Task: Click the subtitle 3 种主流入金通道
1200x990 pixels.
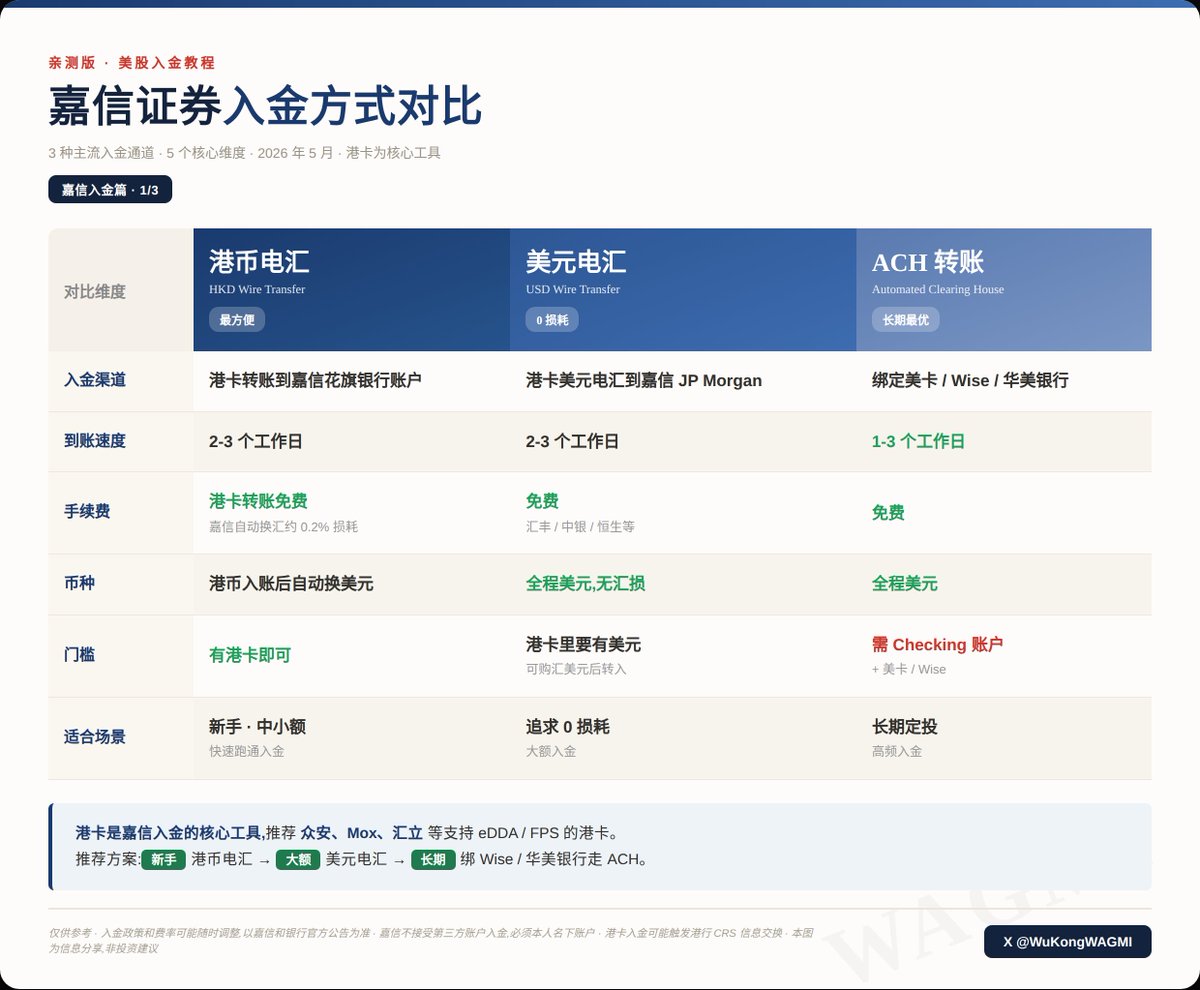Action: point(101,153)
